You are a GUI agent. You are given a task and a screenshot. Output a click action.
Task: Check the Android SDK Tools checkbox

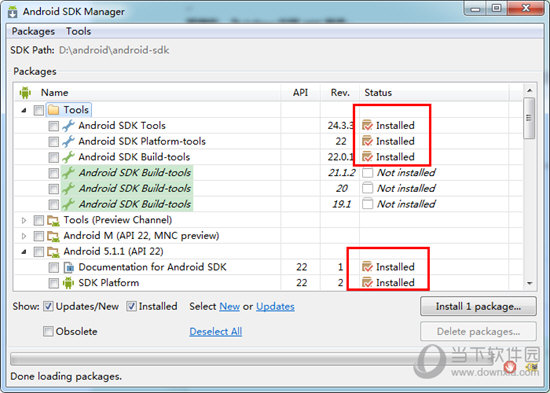pos(54,126)
